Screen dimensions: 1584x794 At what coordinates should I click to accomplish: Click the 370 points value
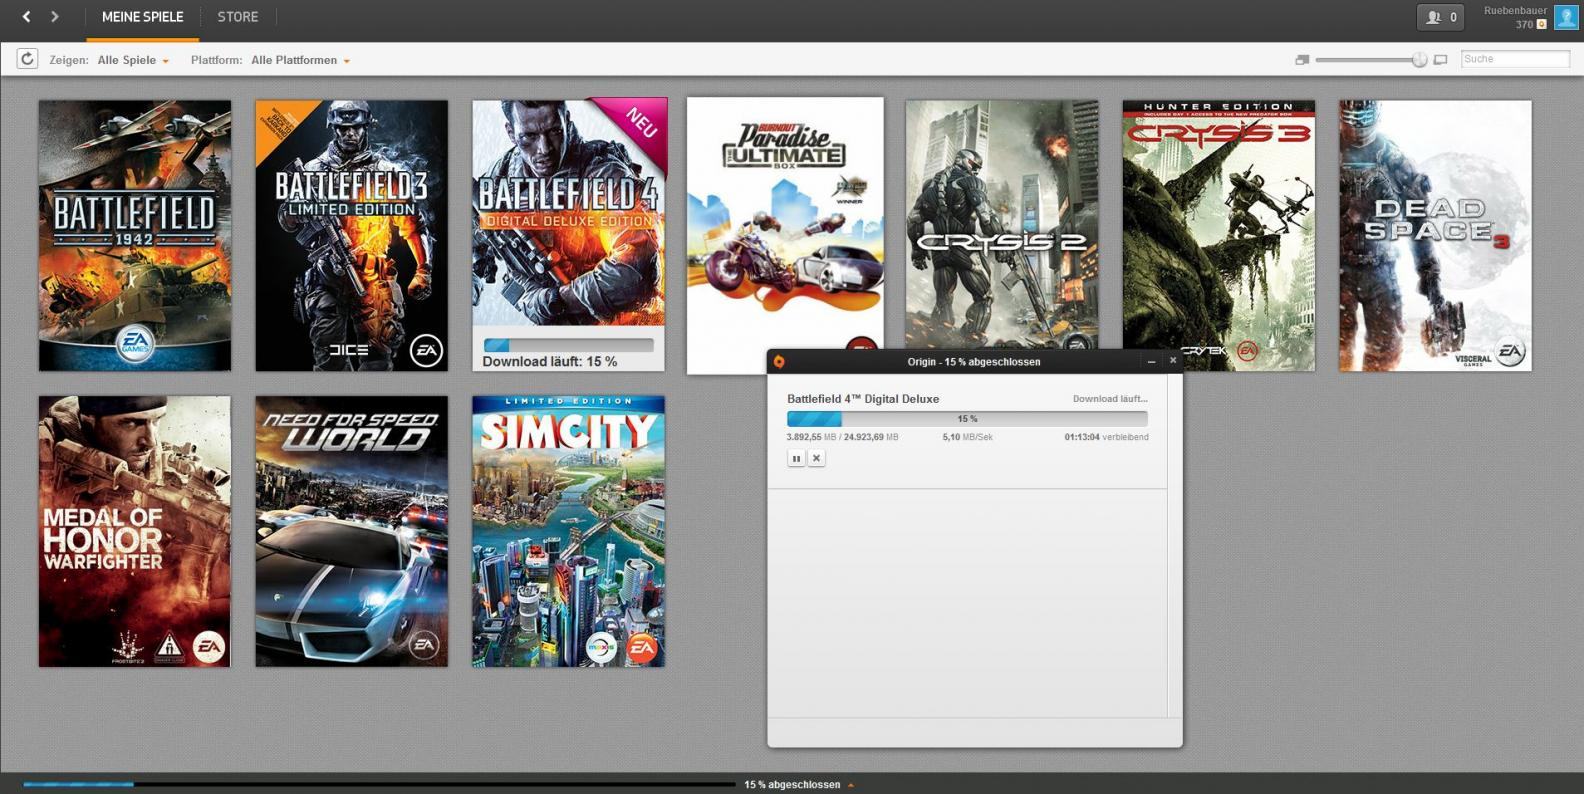[1524, 24]
